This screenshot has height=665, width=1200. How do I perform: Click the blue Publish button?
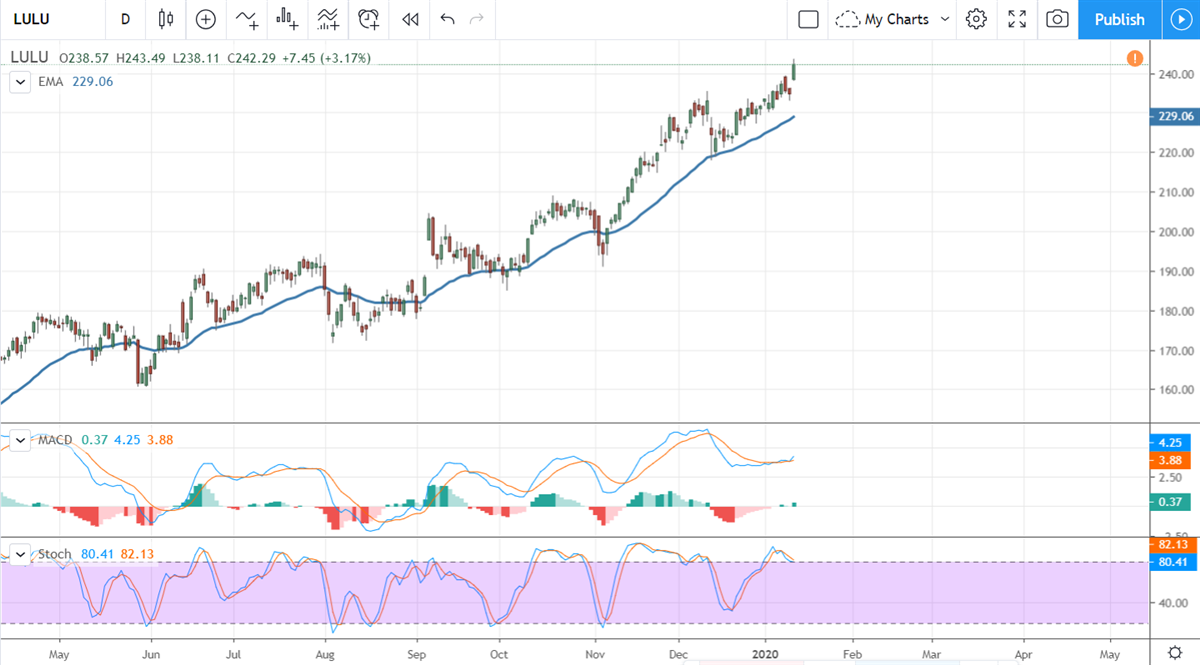pyautogui.click(x=1119, y=19)
